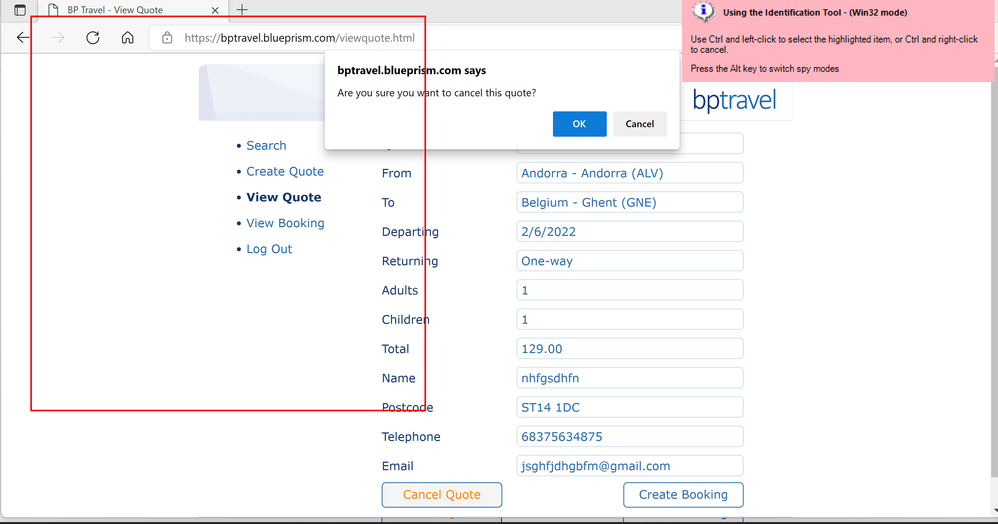Image resolution: width=998 pixels, height=524 pixels.
Task: Click the padlock site info icon
Action: click(167, 38)
